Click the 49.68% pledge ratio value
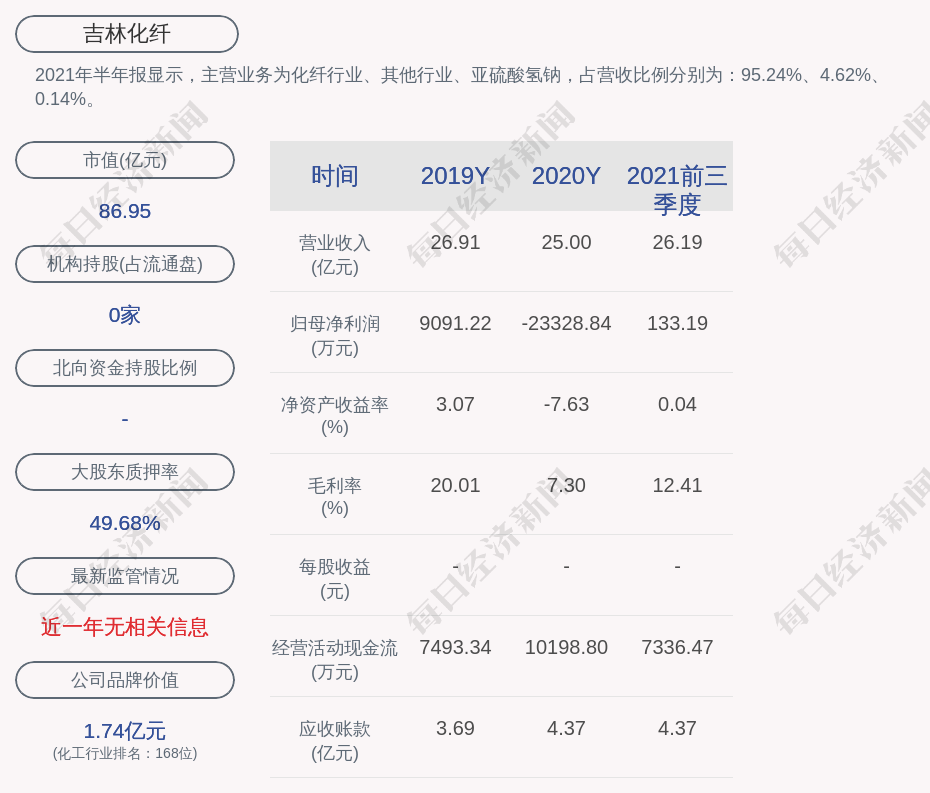The image size is (930, 793). coord(125,523)
